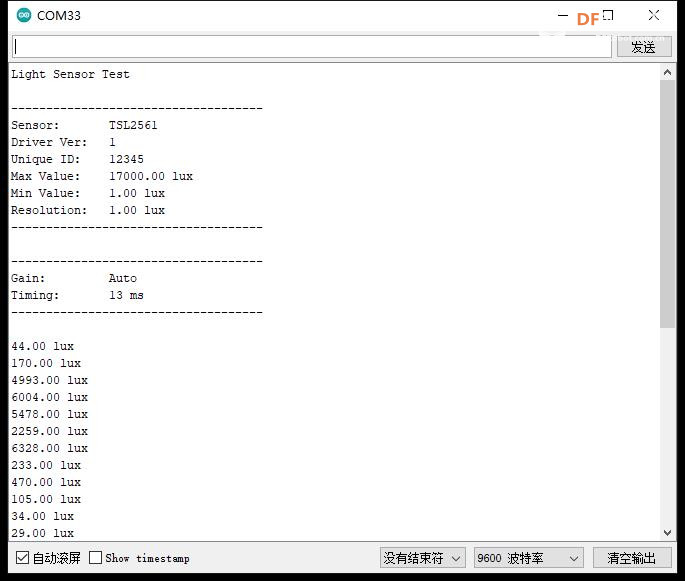The width and height of the screenshot is (685, 581).
Task: Click the '6004.00 lux' reading
Action: tap(49, 398)
